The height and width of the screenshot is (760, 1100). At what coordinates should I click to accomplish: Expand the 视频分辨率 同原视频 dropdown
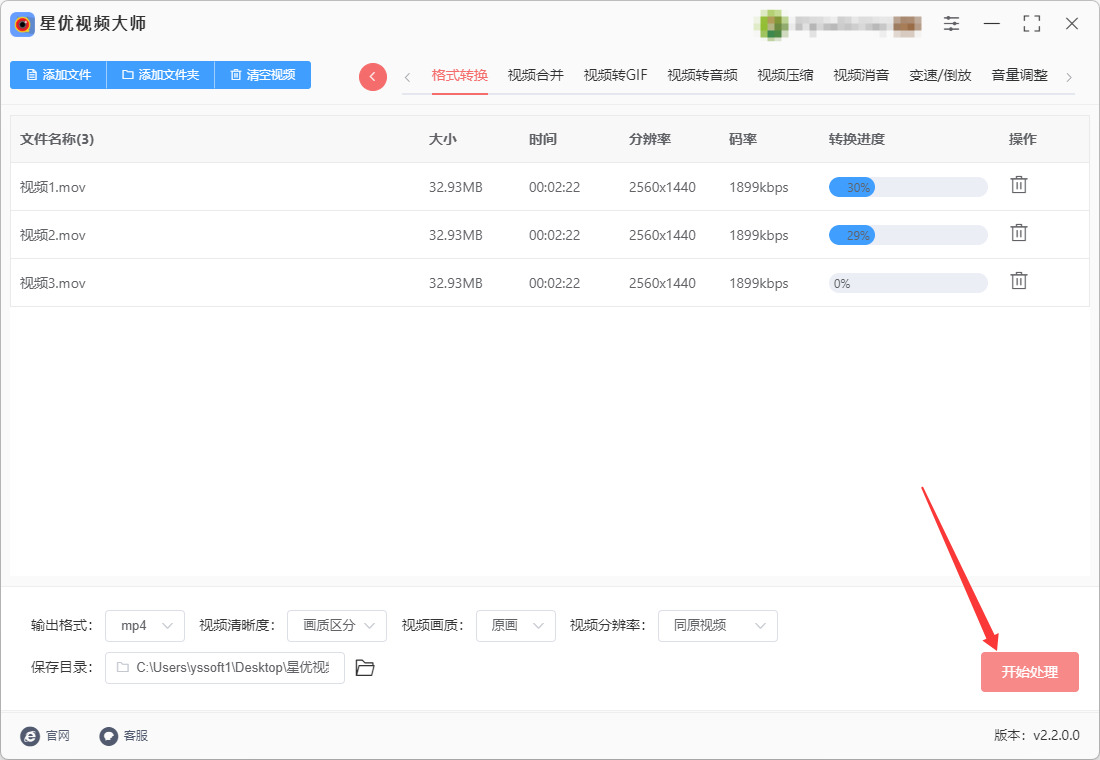[718, 626]
